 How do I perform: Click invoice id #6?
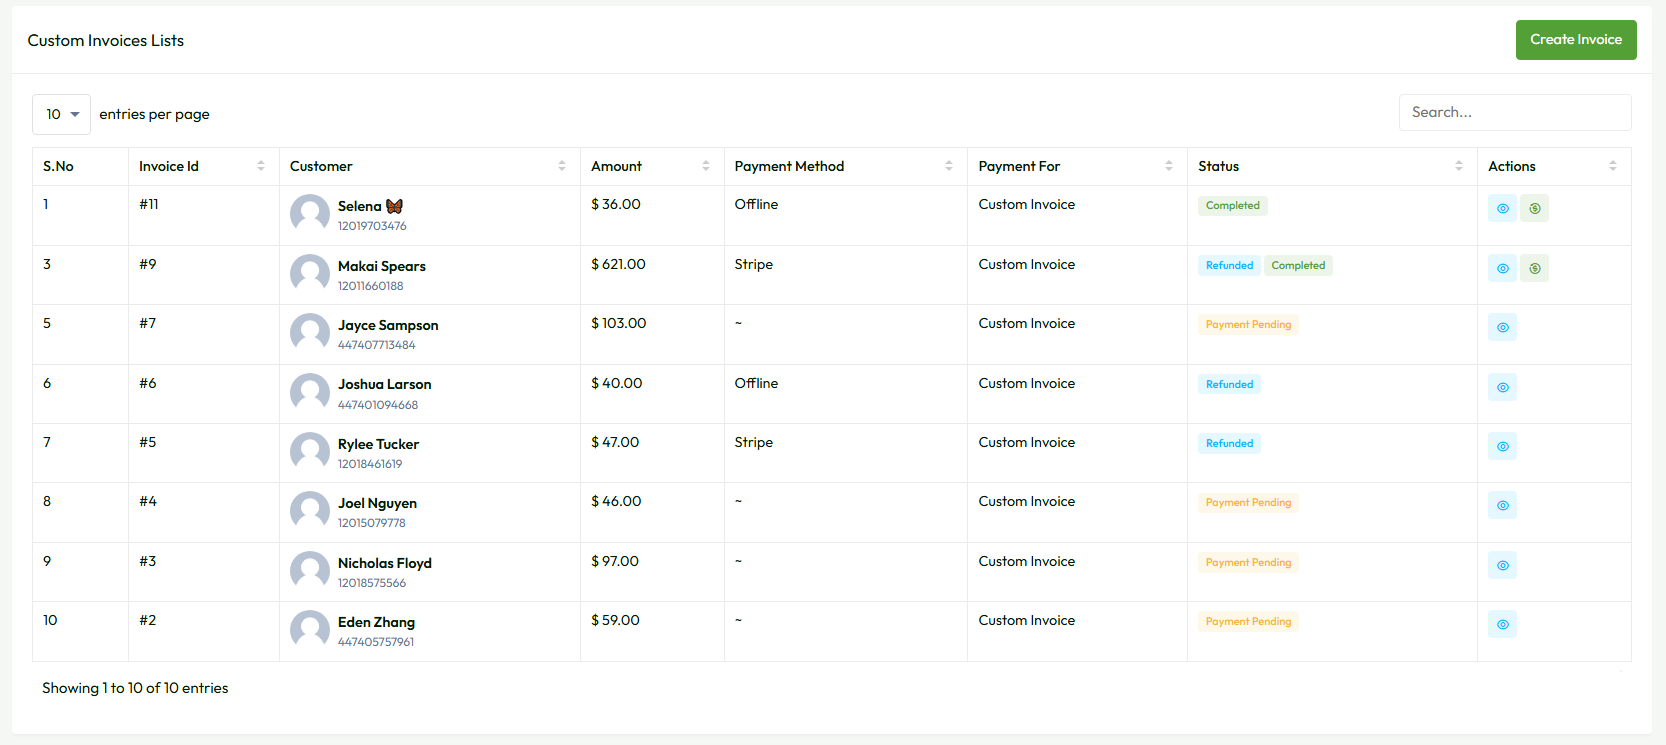click(x=148, y=383)
